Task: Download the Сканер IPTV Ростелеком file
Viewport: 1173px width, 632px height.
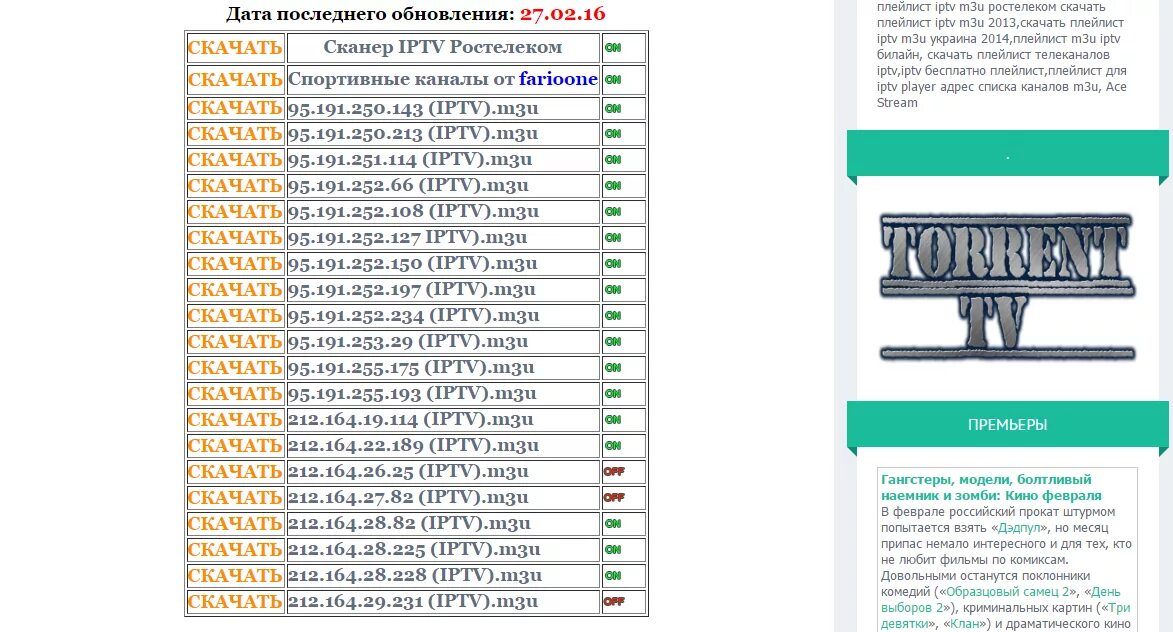Action: 235,48
